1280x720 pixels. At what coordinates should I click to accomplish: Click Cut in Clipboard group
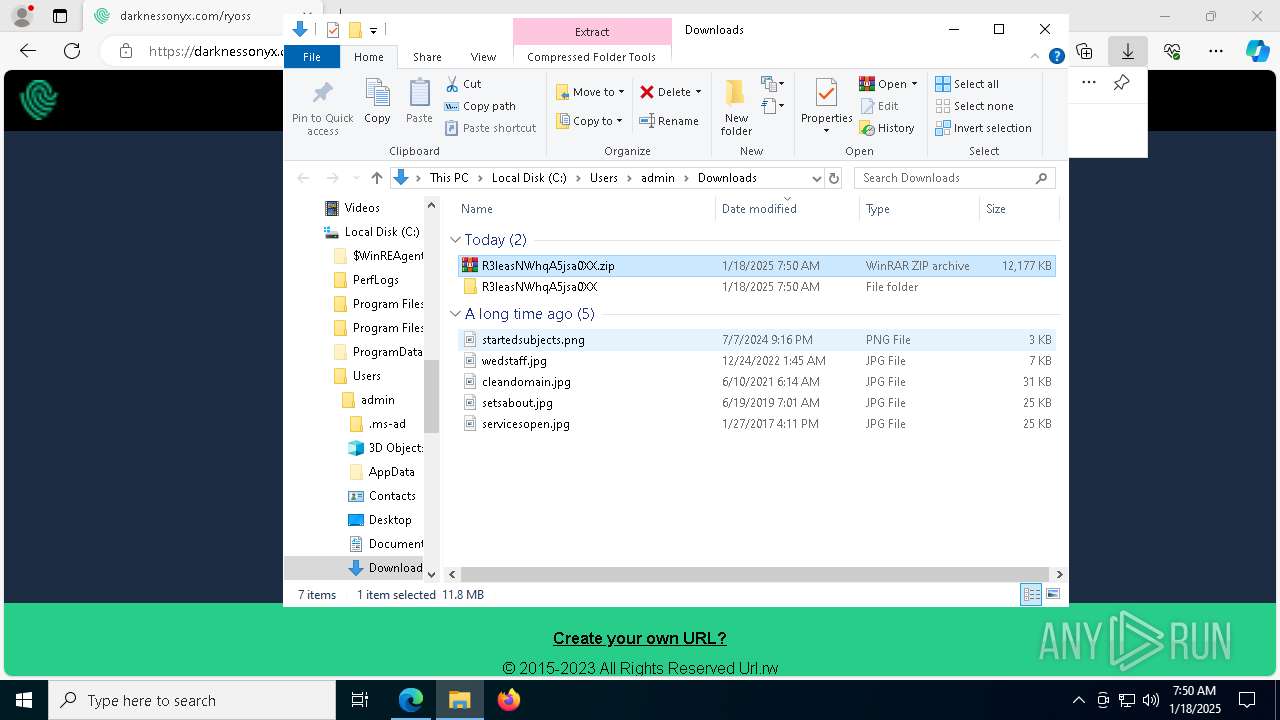click(x=463, y=84)
